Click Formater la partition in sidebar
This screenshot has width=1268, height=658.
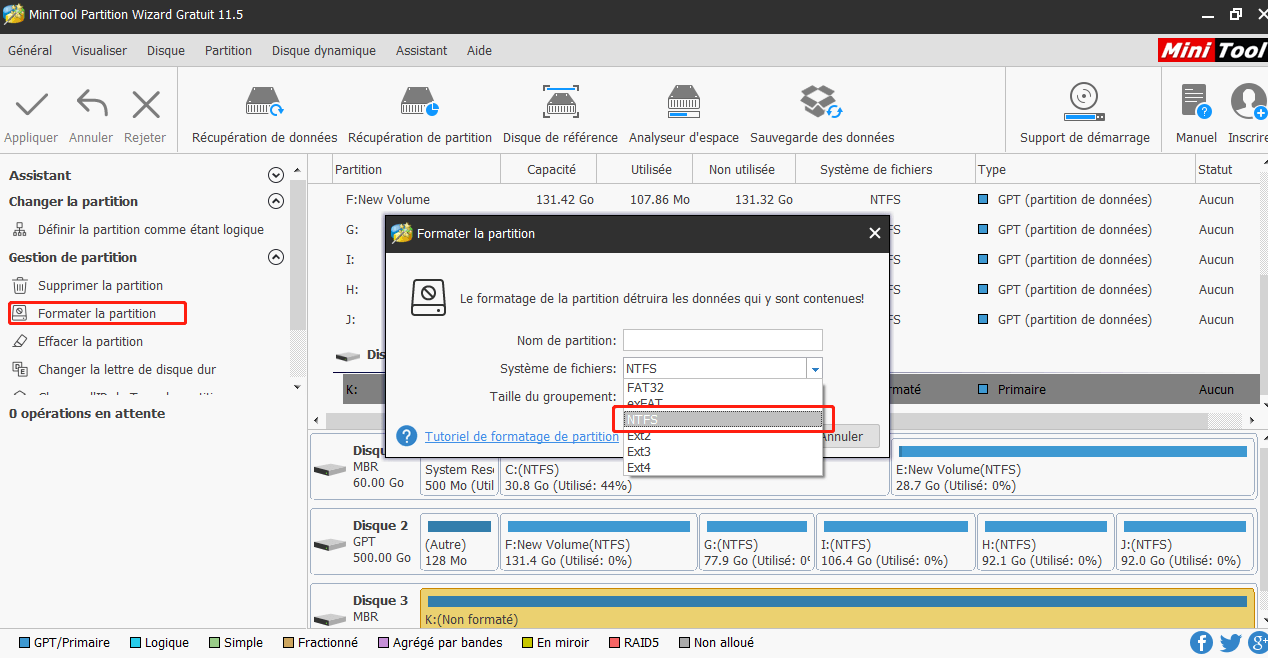[97, 313]
